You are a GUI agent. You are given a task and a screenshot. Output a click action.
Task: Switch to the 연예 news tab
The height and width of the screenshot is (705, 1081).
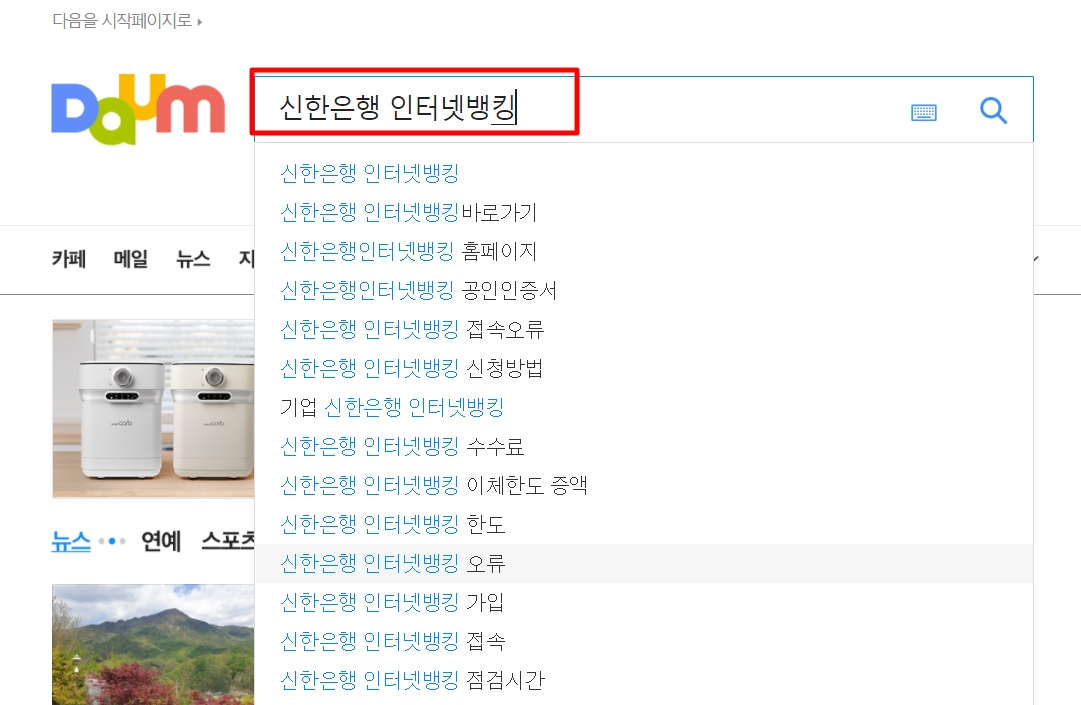click(161, 541)
